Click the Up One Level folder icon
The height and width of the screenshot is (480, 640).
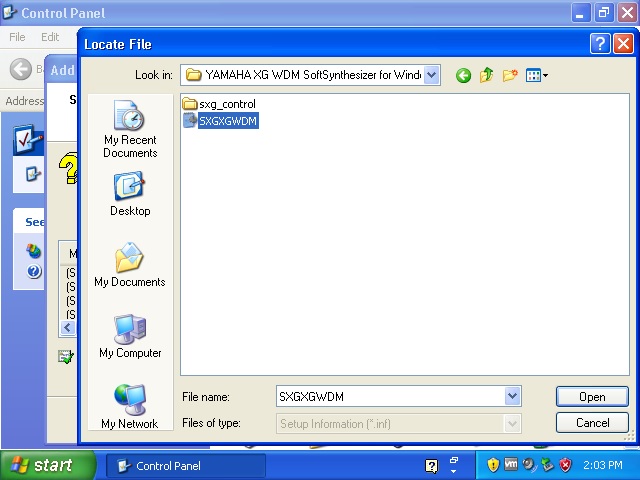487,75
